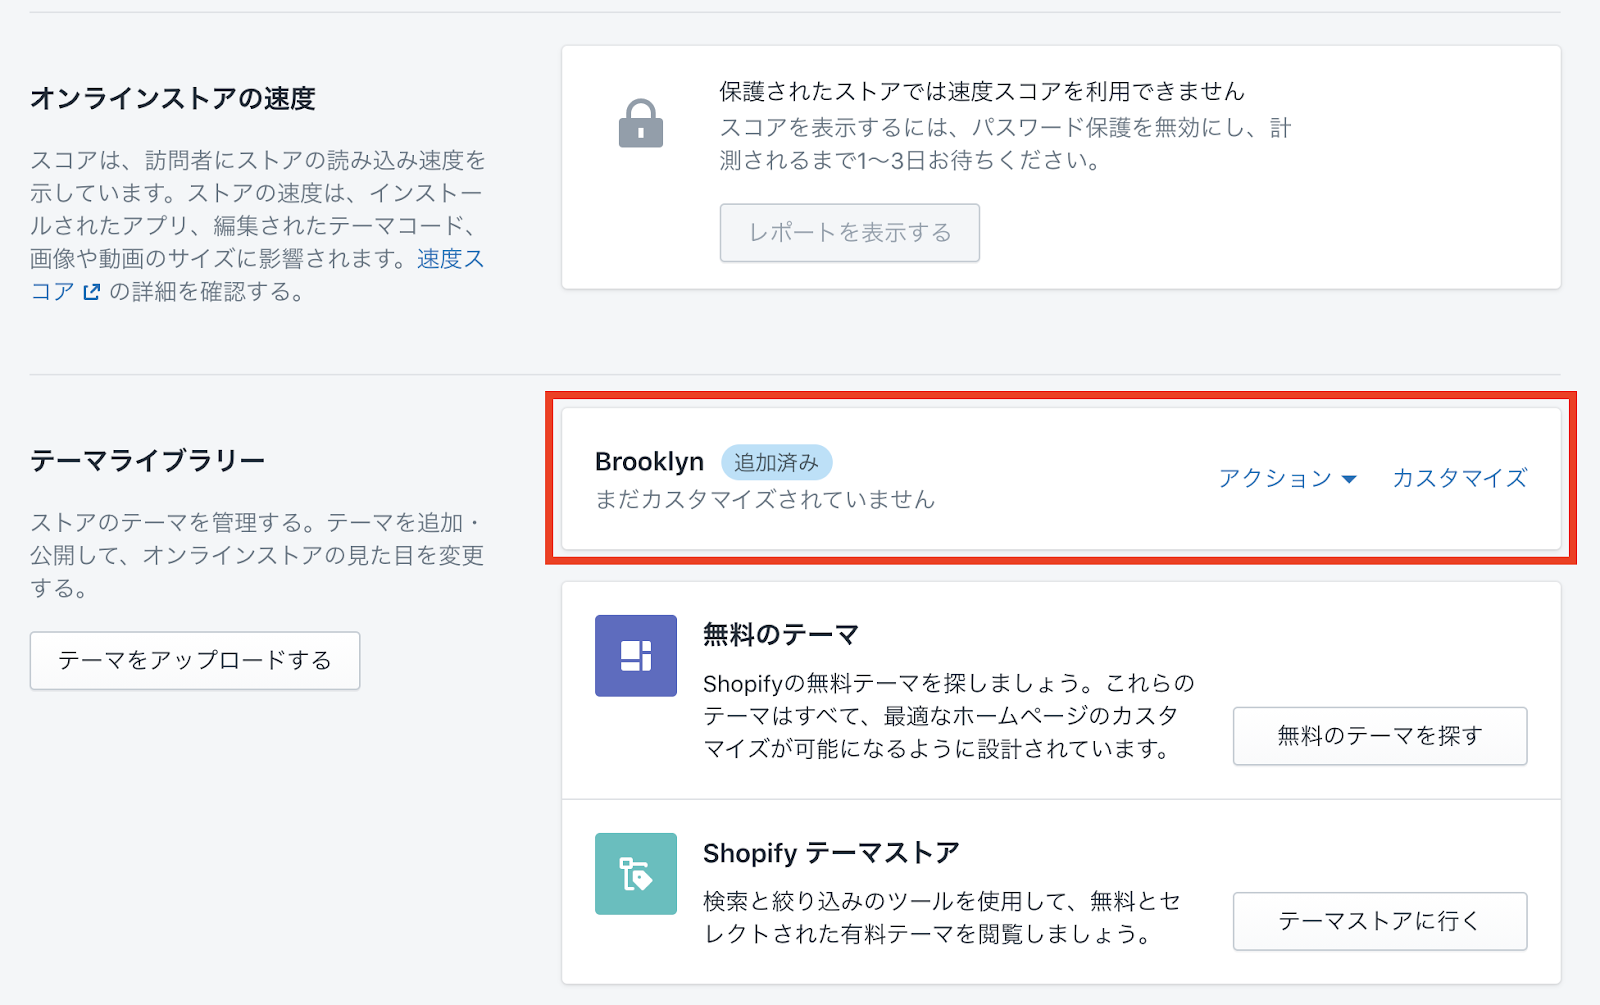Click the teal Shopify theme store icon
1600x1005 pixels.
point(636,874)
